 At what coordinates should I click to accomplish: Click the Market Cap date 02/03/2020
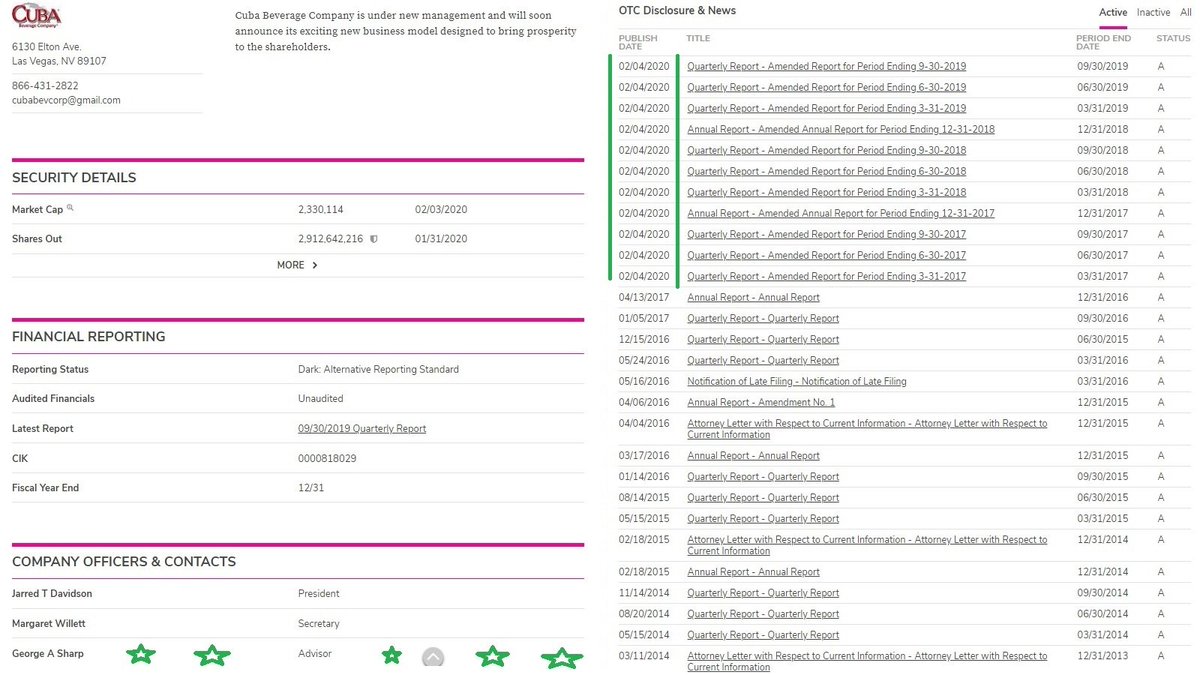click(x=441, y=210)
